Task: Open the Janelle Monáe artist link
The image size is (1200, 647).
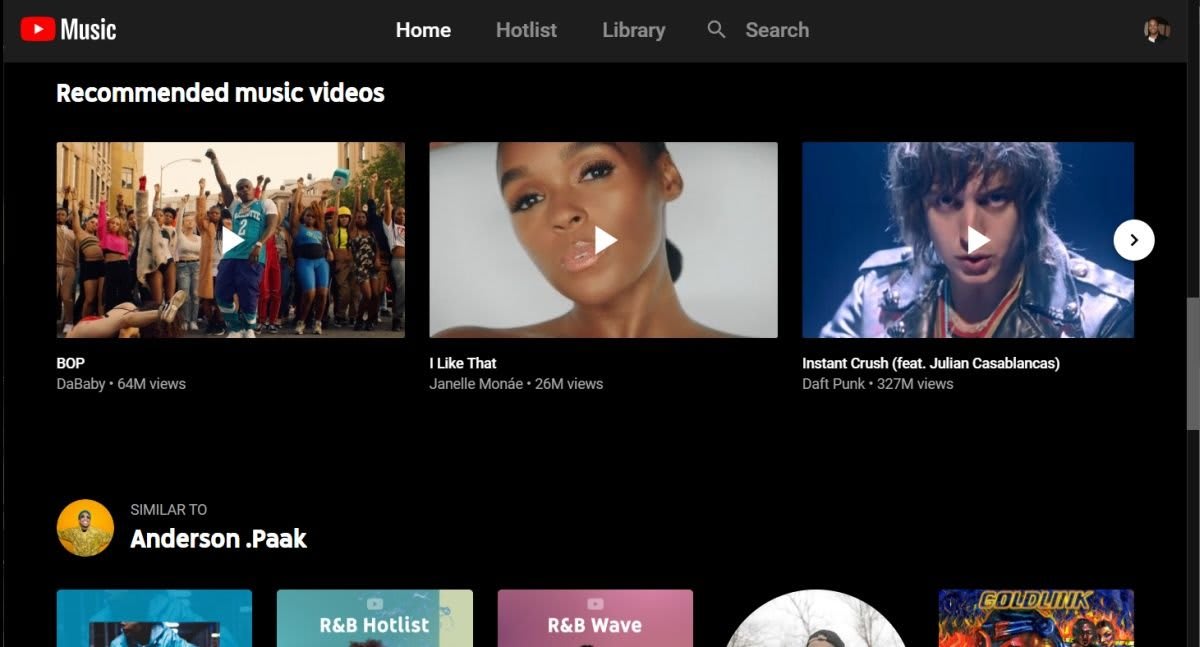Action: pos(476,384)
